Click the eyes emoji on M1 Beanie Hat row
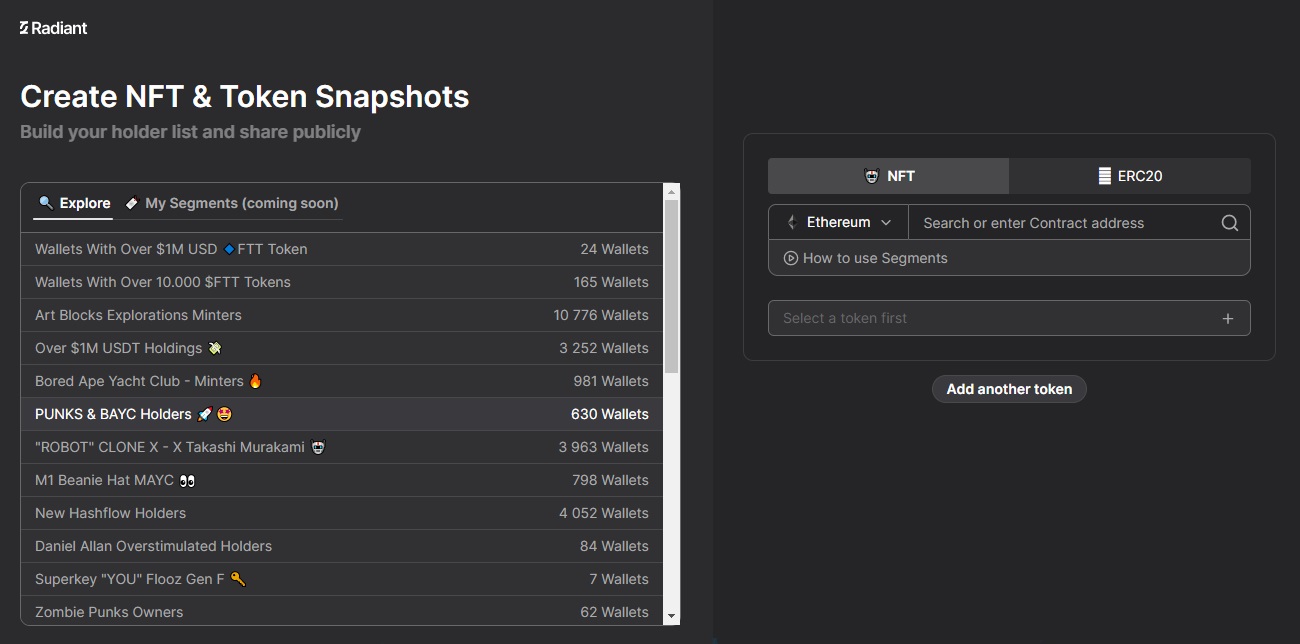The width and height of the screenshot is (1300, 644). [187, 480]
